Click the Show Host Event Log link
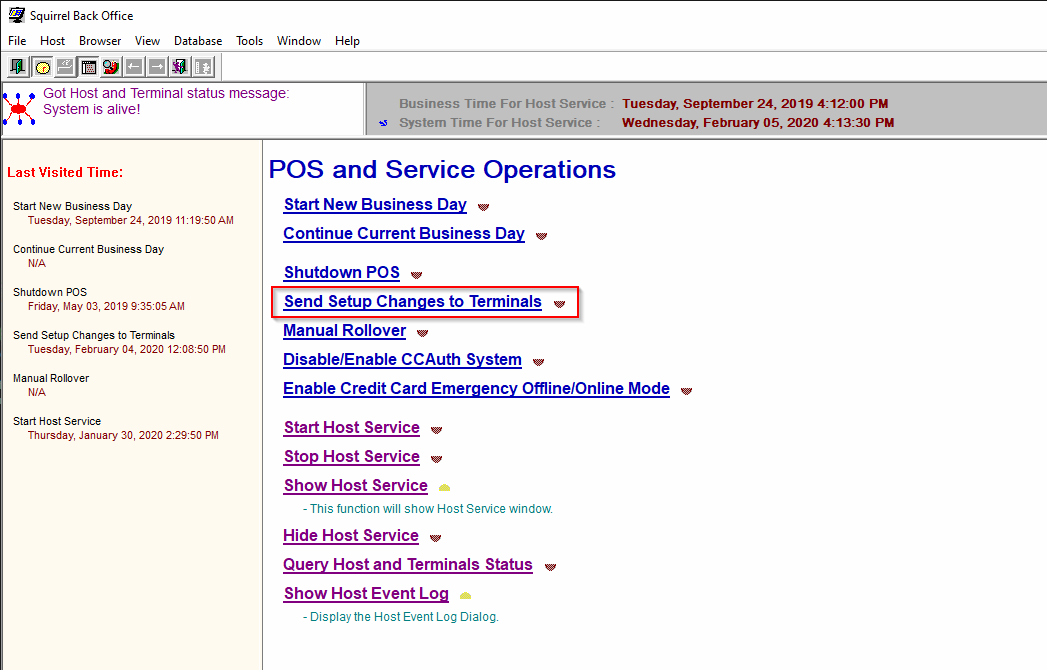The width and height of the screenshot is (1047, 670). coord(366,594)
